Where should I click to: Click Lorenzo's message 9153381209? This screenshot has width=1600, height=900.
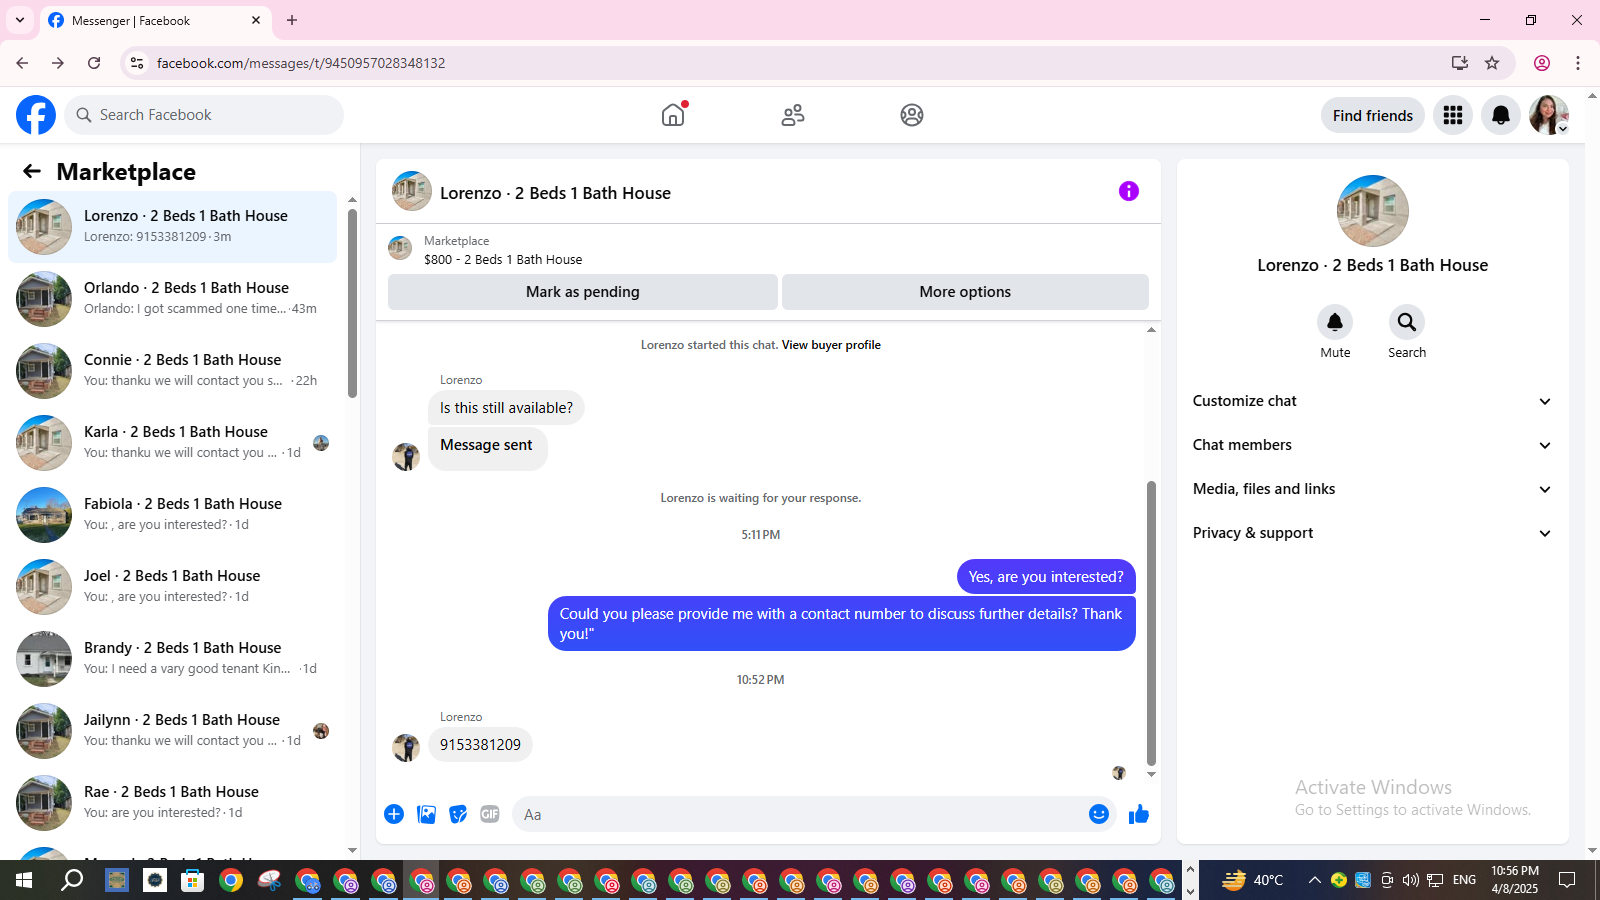[x=480, y=745]
